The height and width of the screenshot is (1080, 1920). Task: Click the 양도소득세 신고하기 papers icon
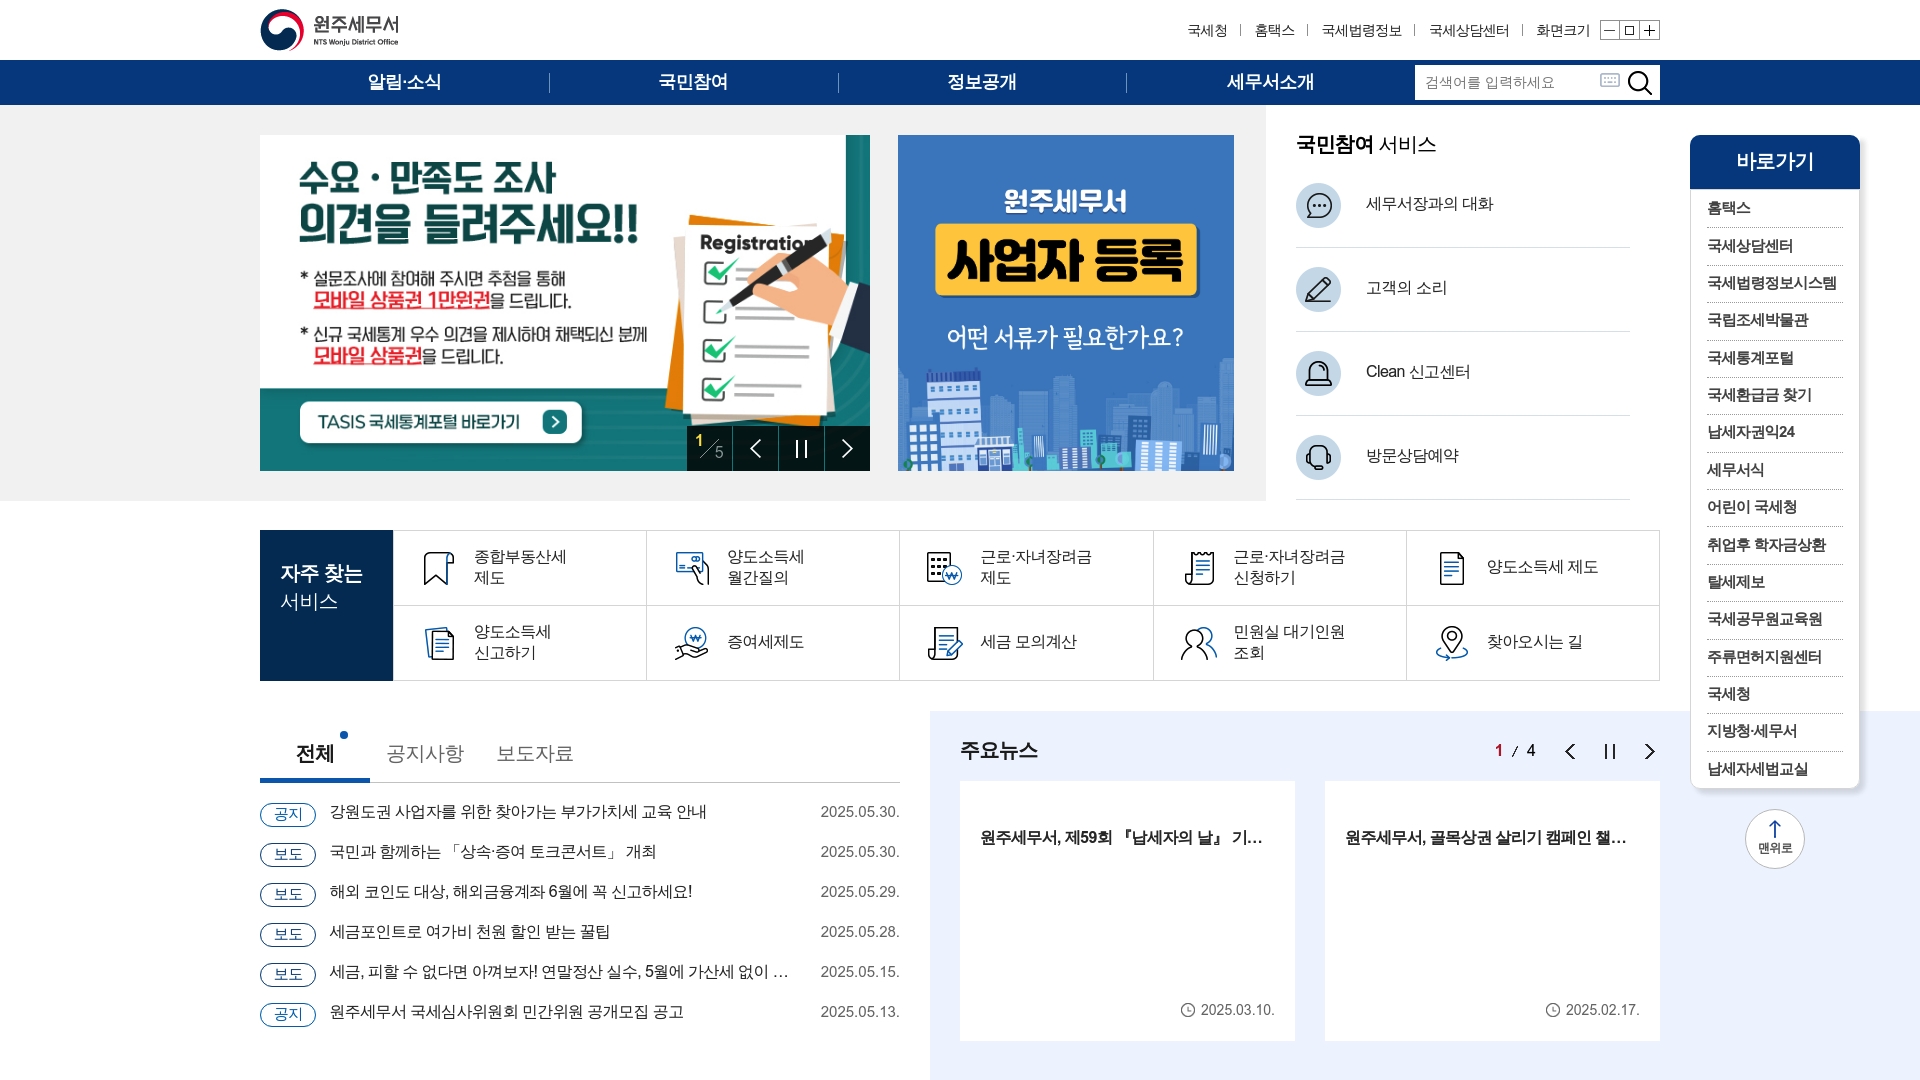[439, 643]
